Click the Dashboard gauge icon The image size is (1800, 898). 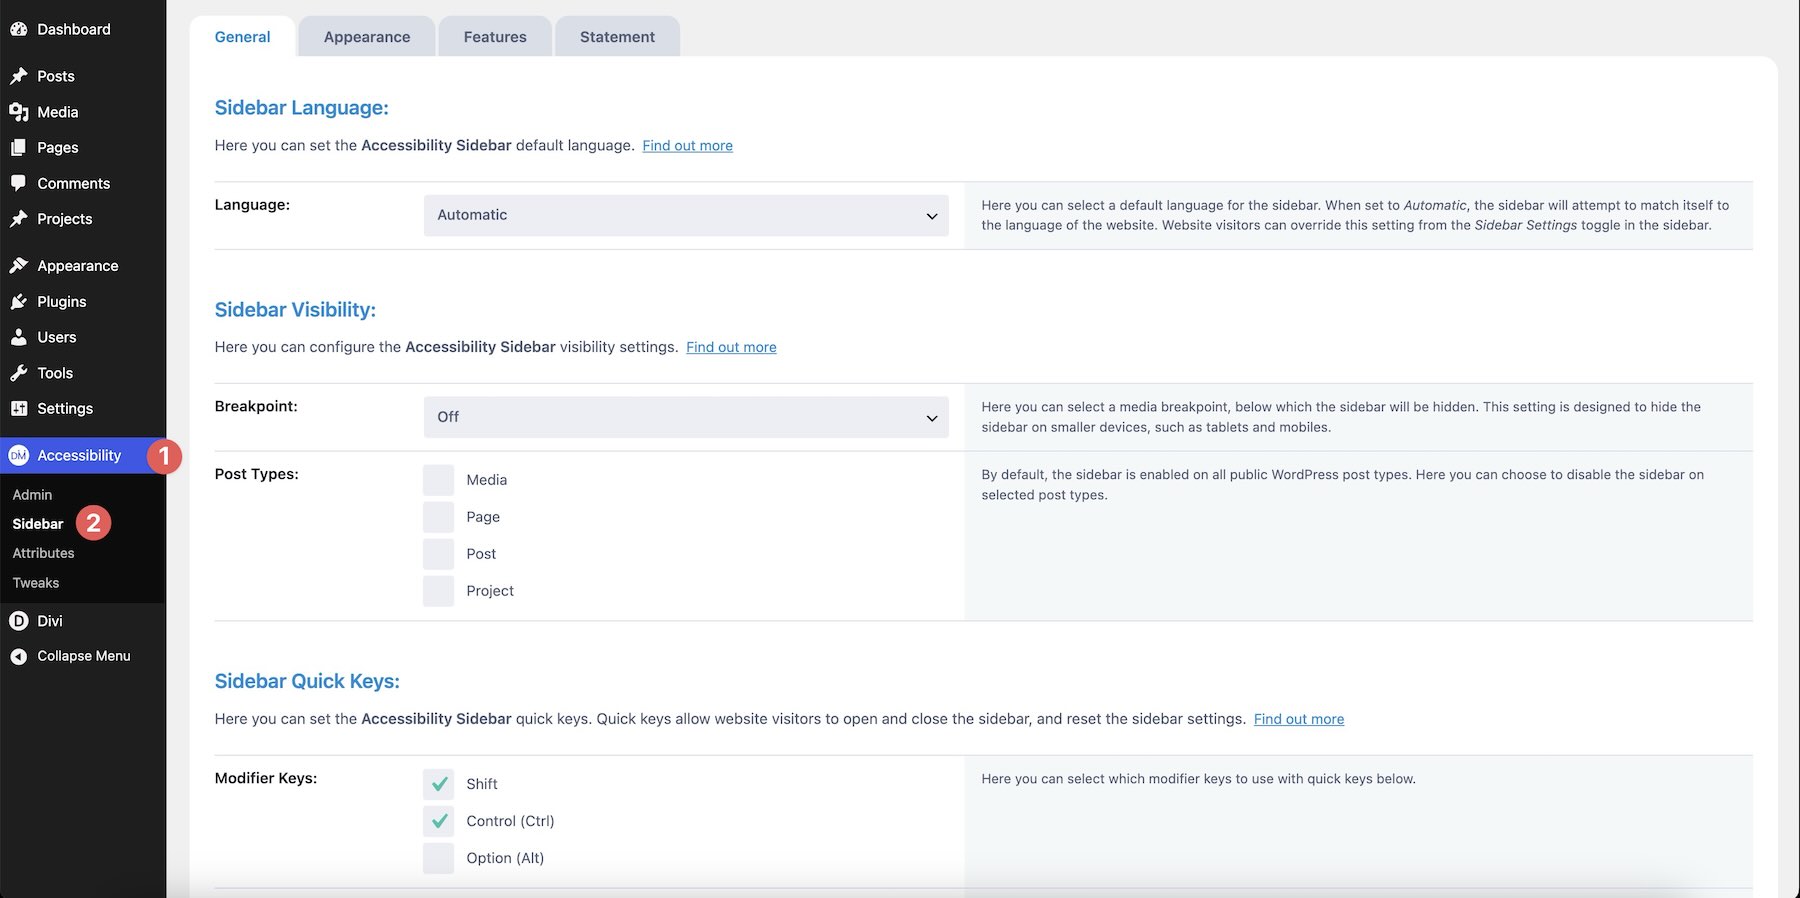pos(19,29)
